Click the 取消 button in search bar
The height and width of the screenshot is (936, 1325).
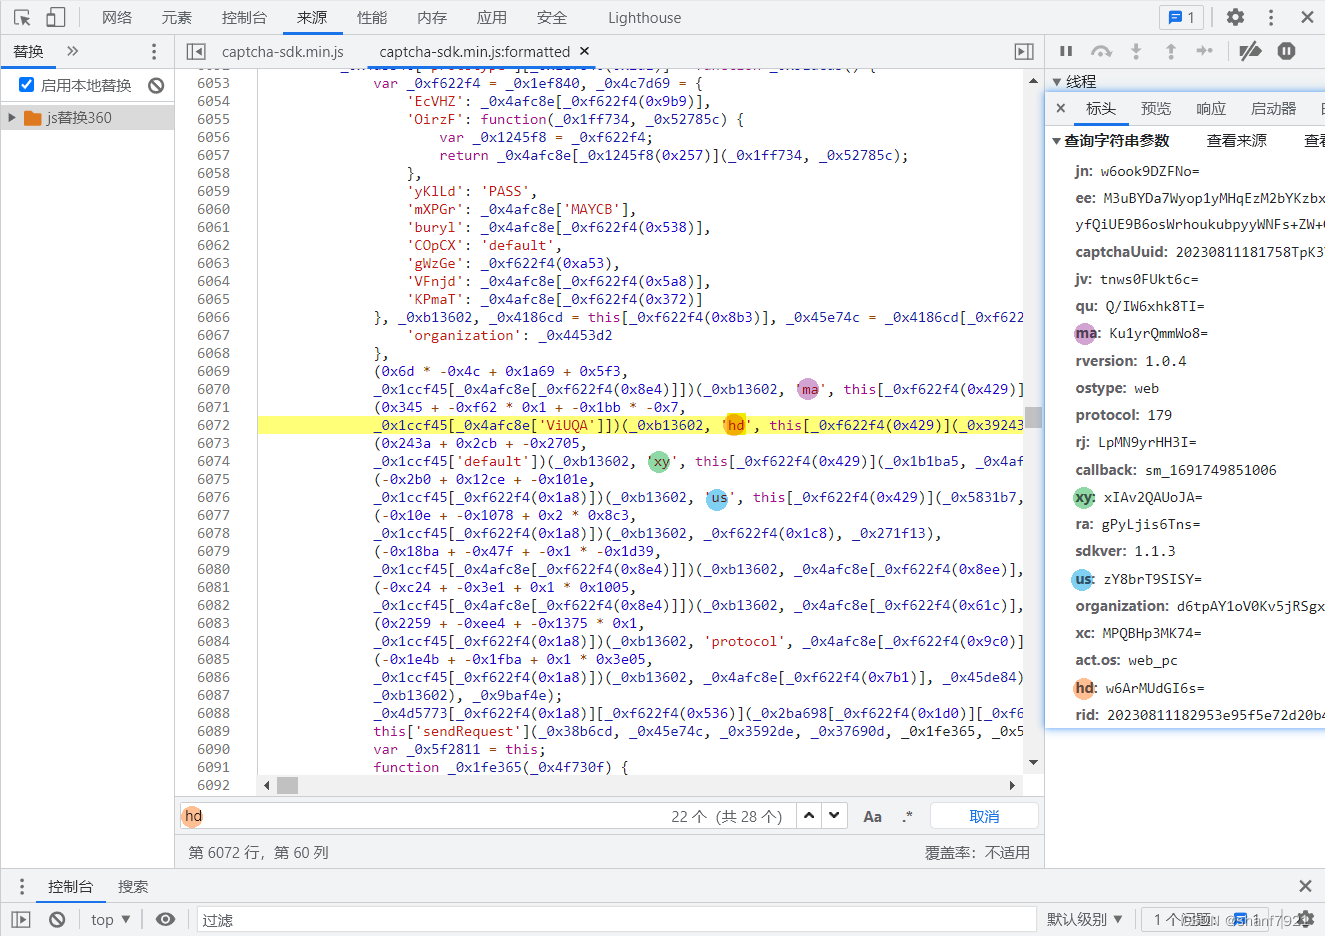[984, 817]
